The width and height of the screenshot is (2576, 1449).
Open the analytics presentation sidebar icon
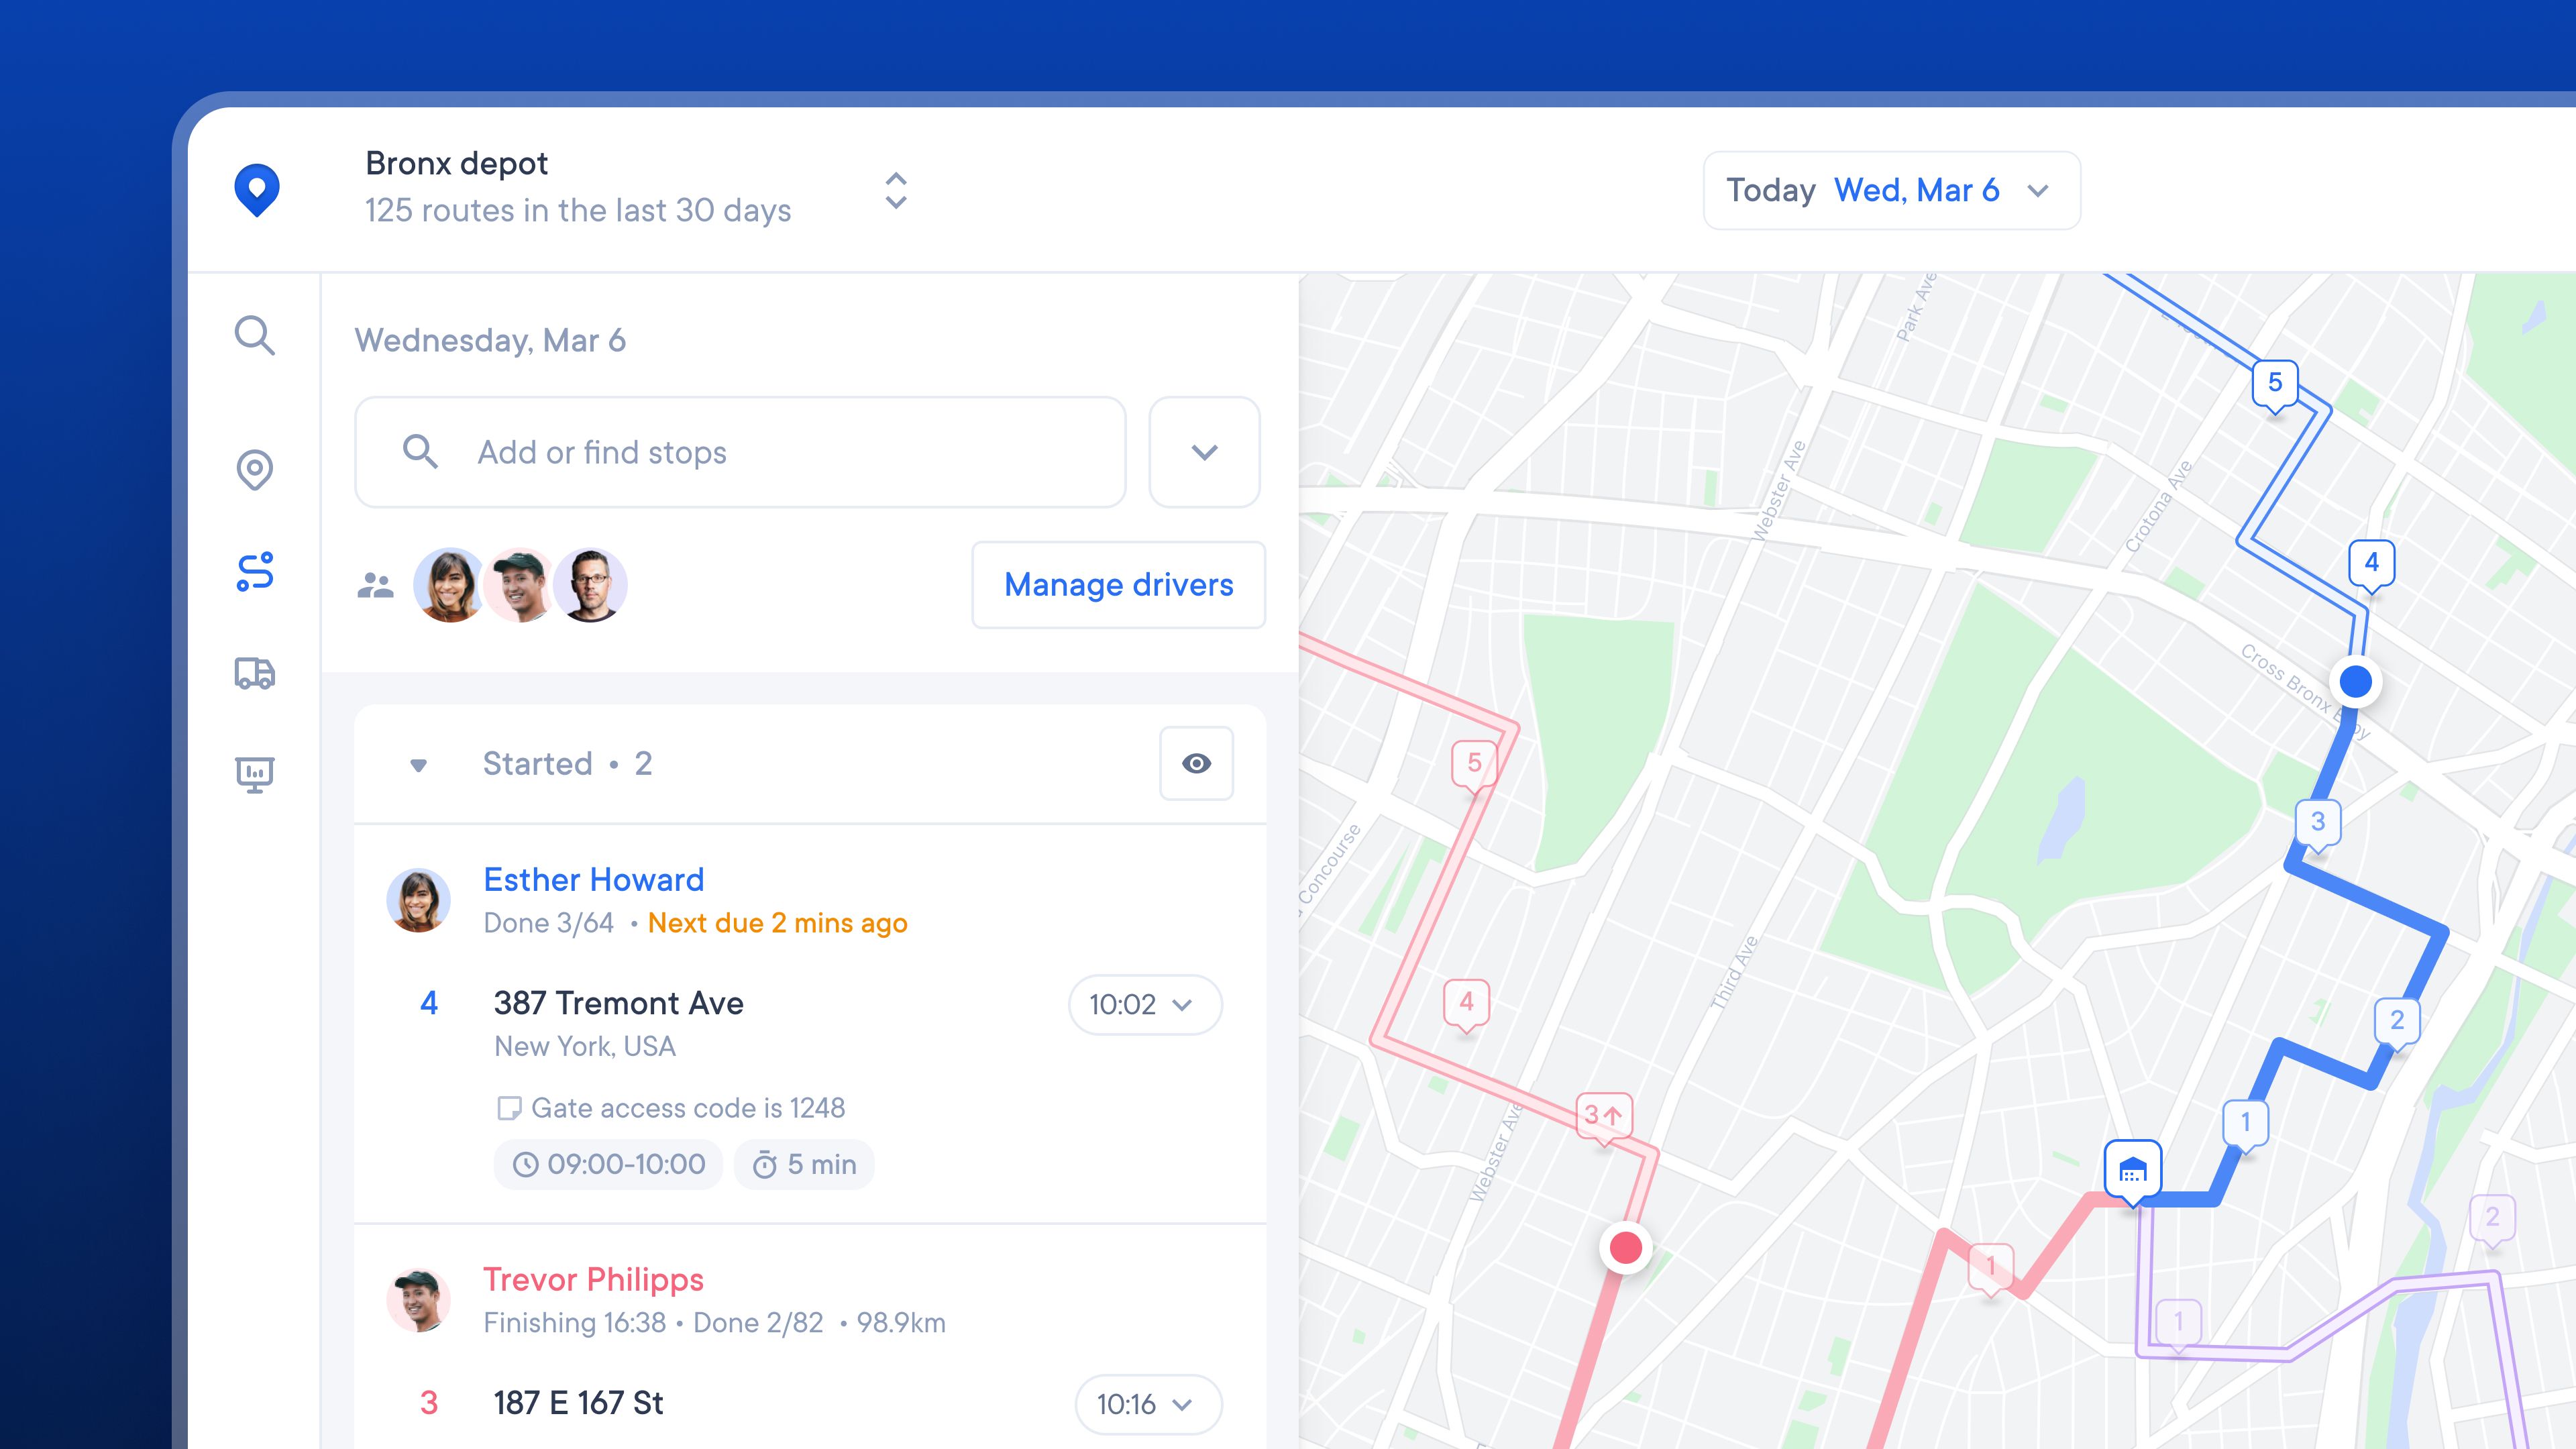pyautogui.click(x=254, y=774)
